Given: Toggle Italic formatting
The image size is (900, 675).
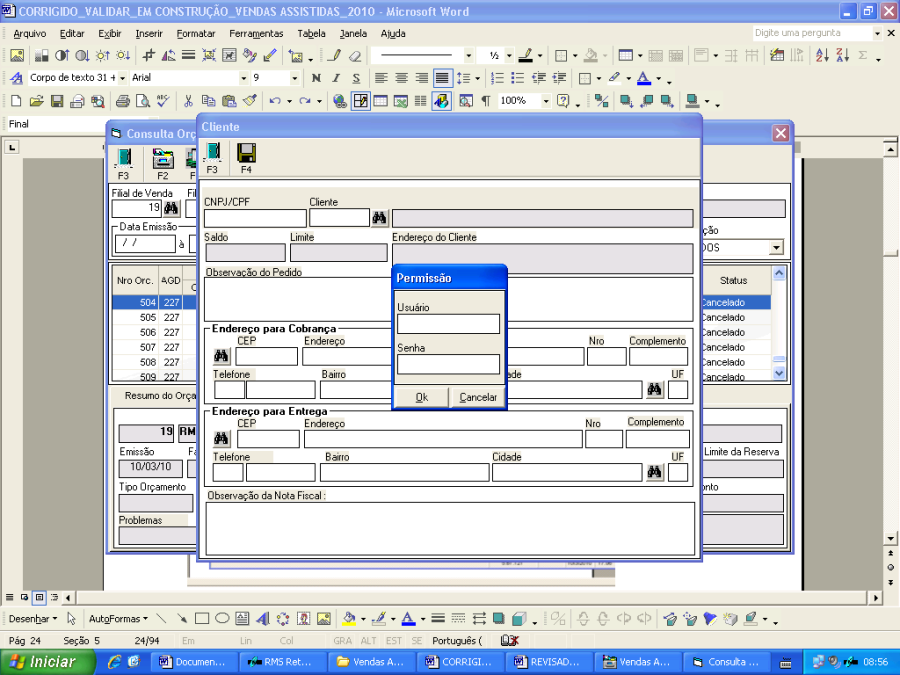Looking at the screenshot, I should pyautogui.click(x=336, y=77).
